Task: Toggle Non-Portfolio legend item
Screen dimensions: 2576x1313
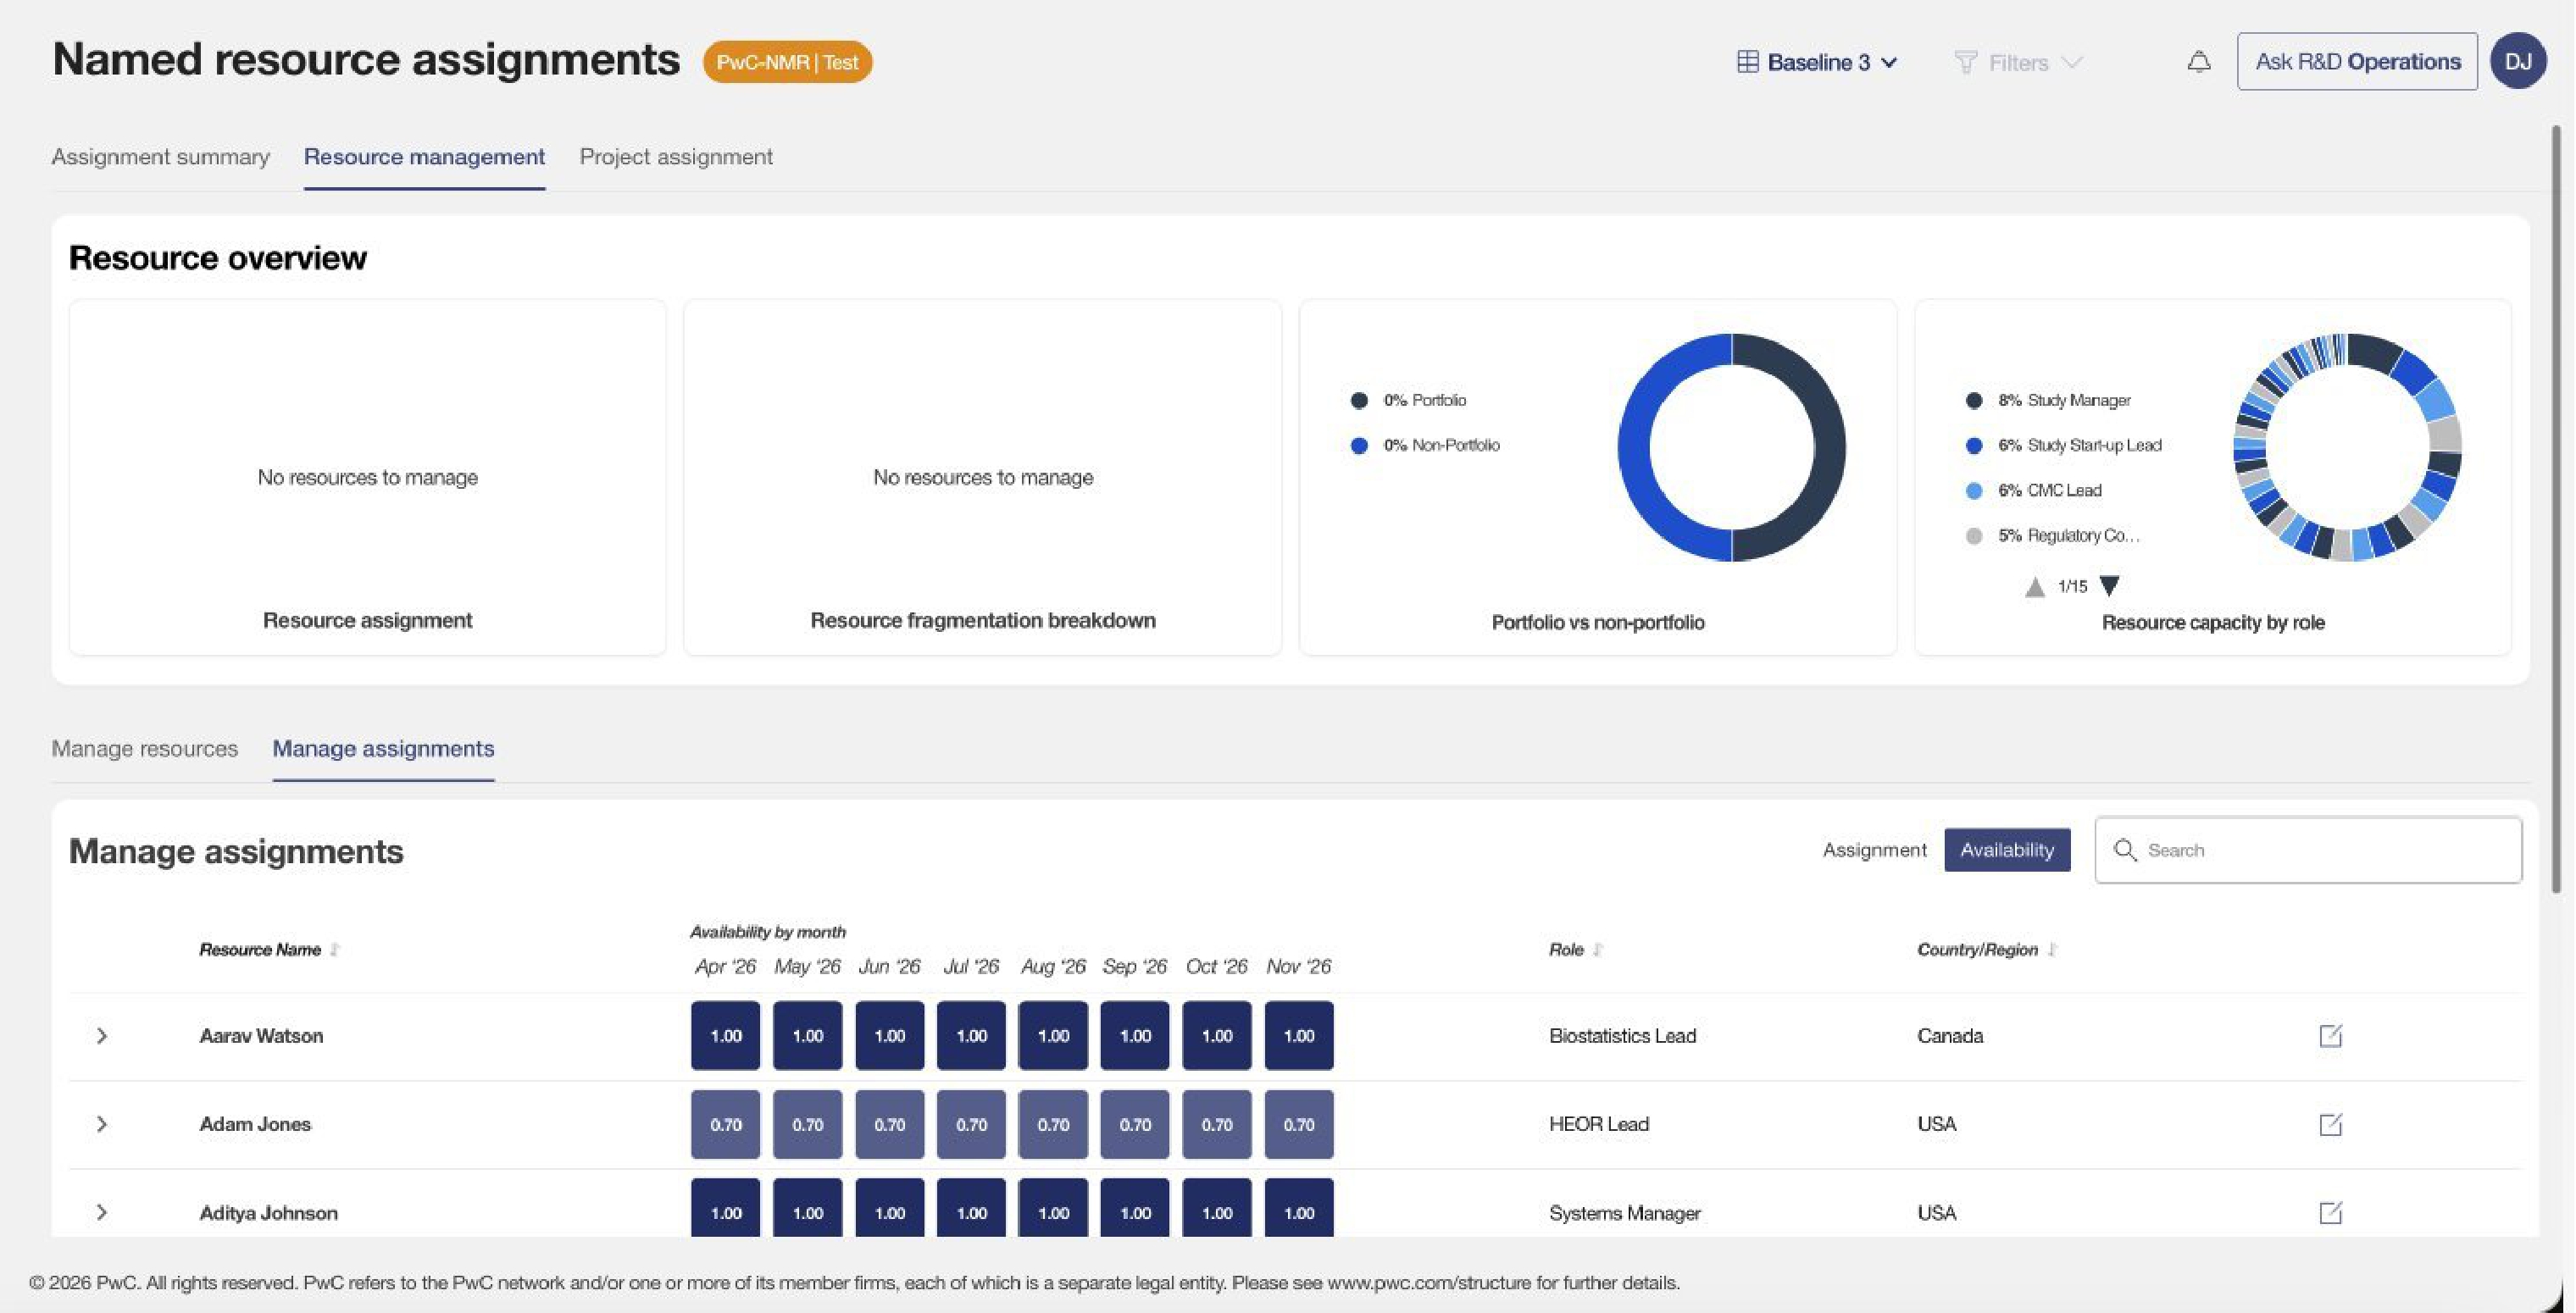Action: [1425, 445]
